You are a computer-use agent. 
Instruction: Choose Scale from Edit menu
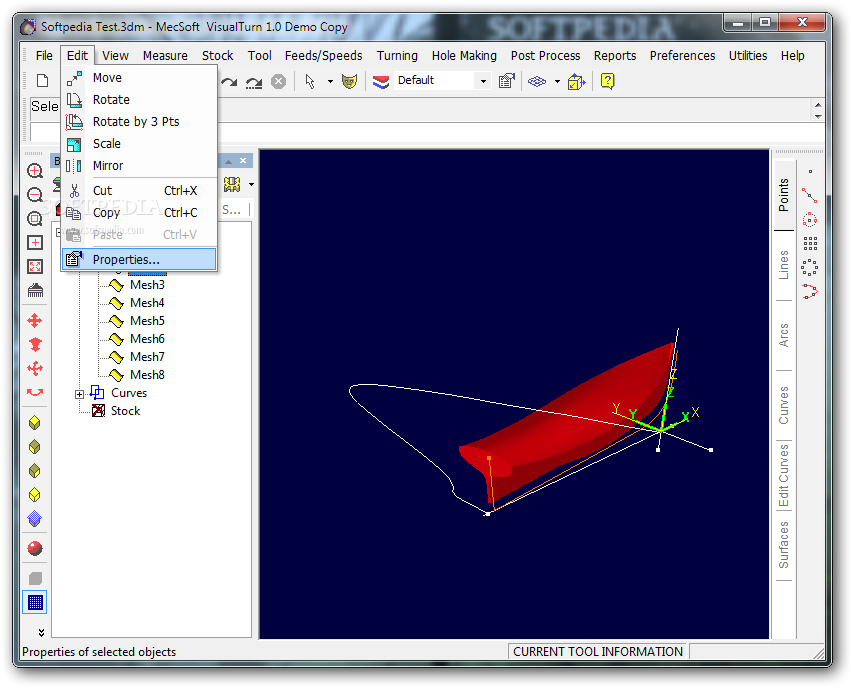click(139, 144)
